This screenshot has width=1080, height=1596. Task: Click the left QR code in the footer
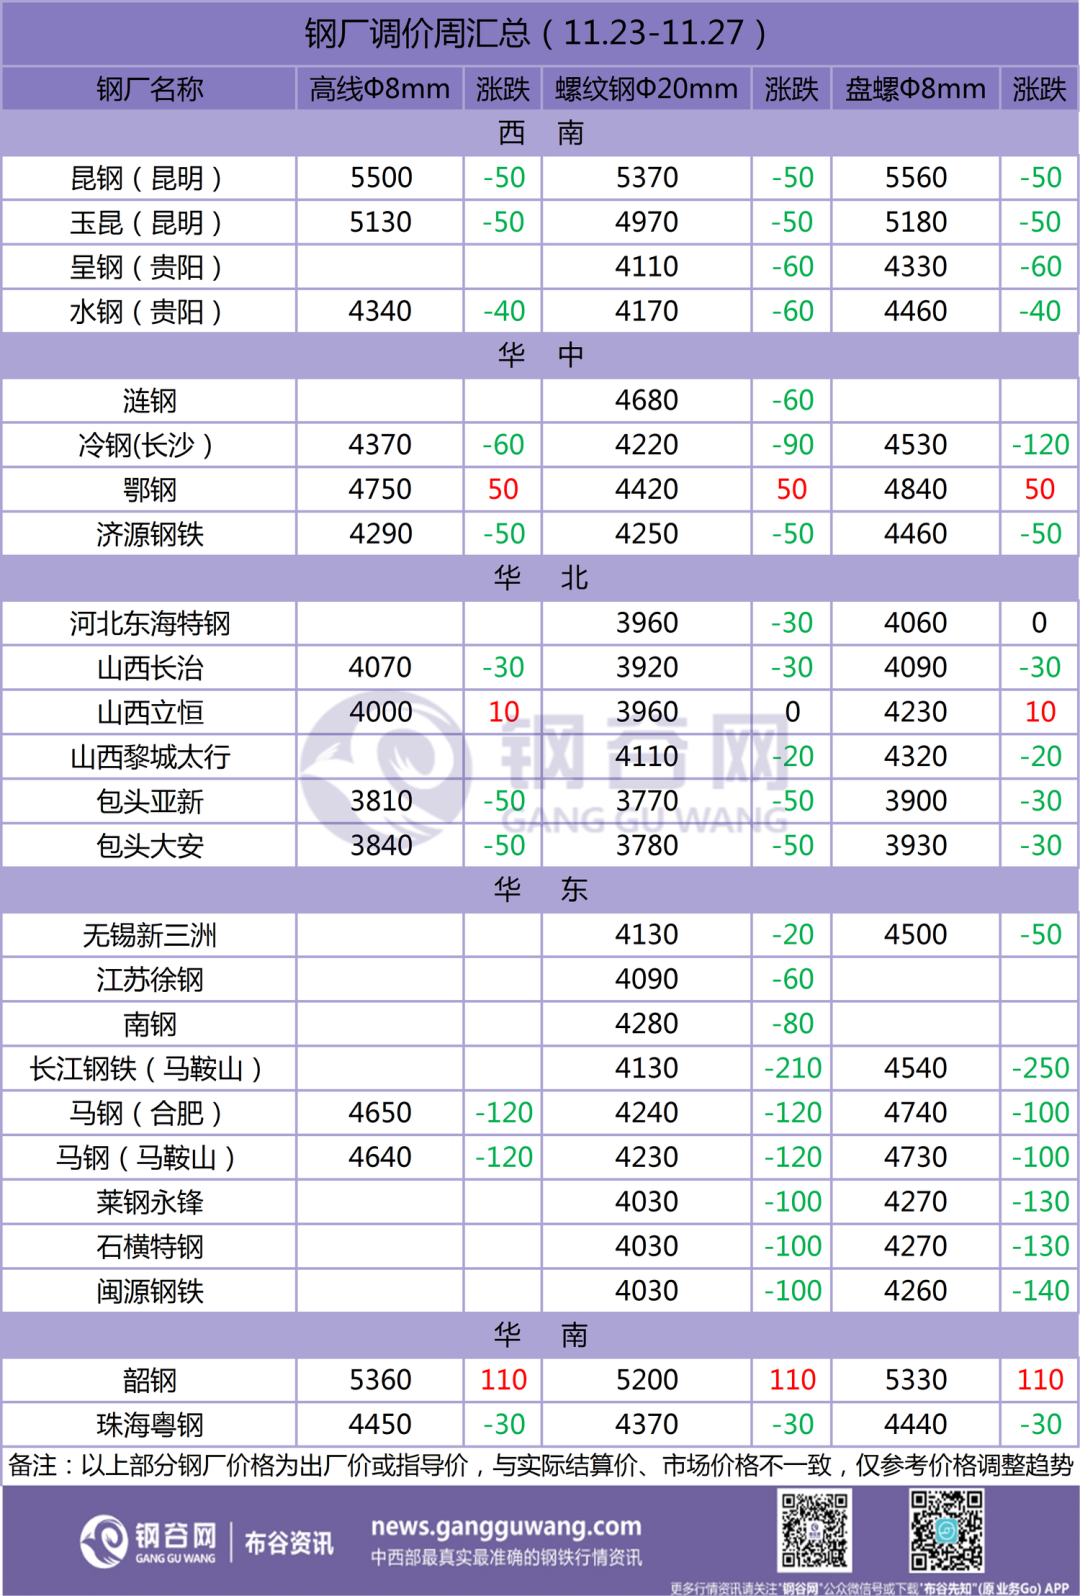click(x=814, y=1530)
